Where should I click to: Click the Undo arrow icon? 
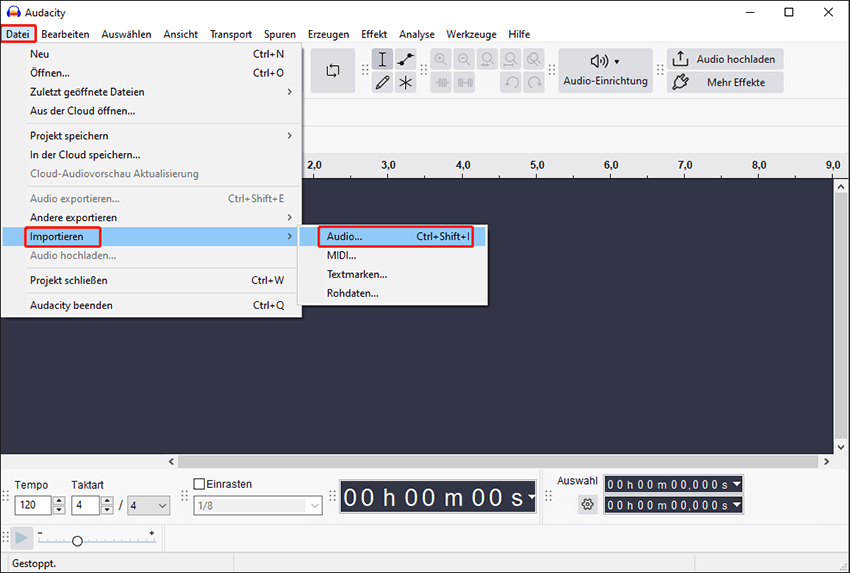pos(511,82)
